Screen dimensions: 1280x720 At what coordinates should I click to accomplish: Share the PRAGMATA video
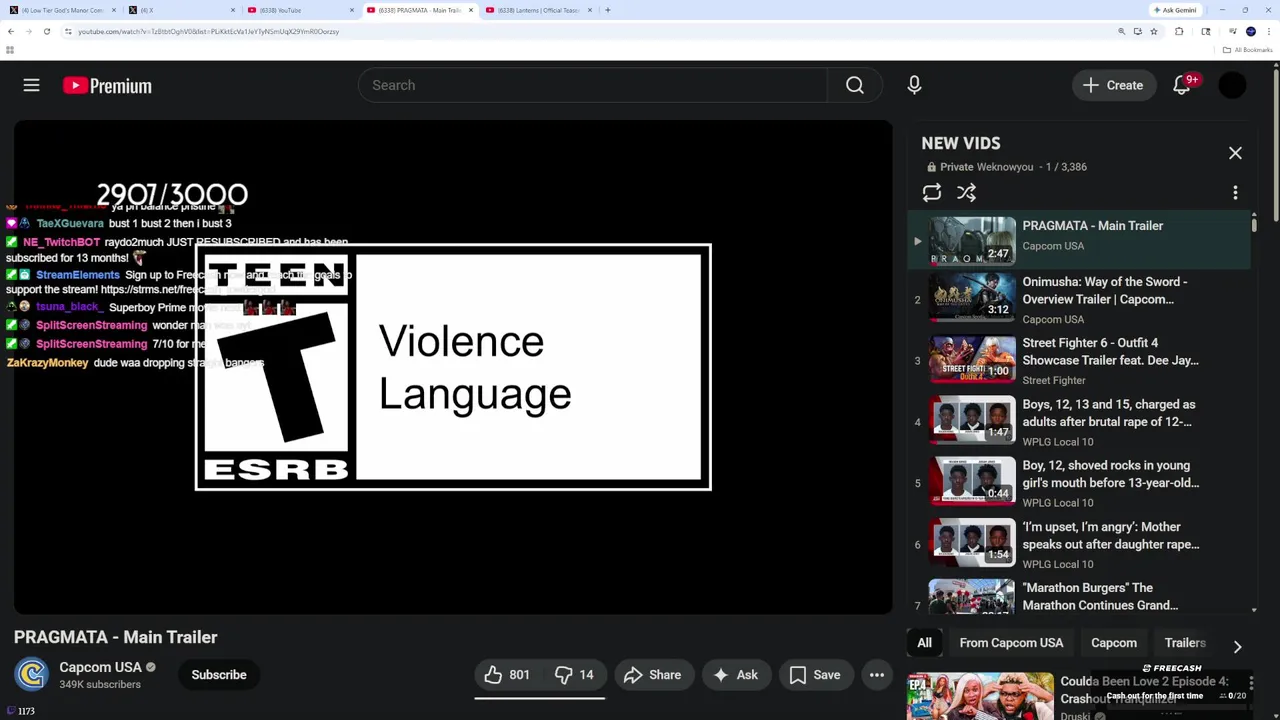(x=652, y=675)
